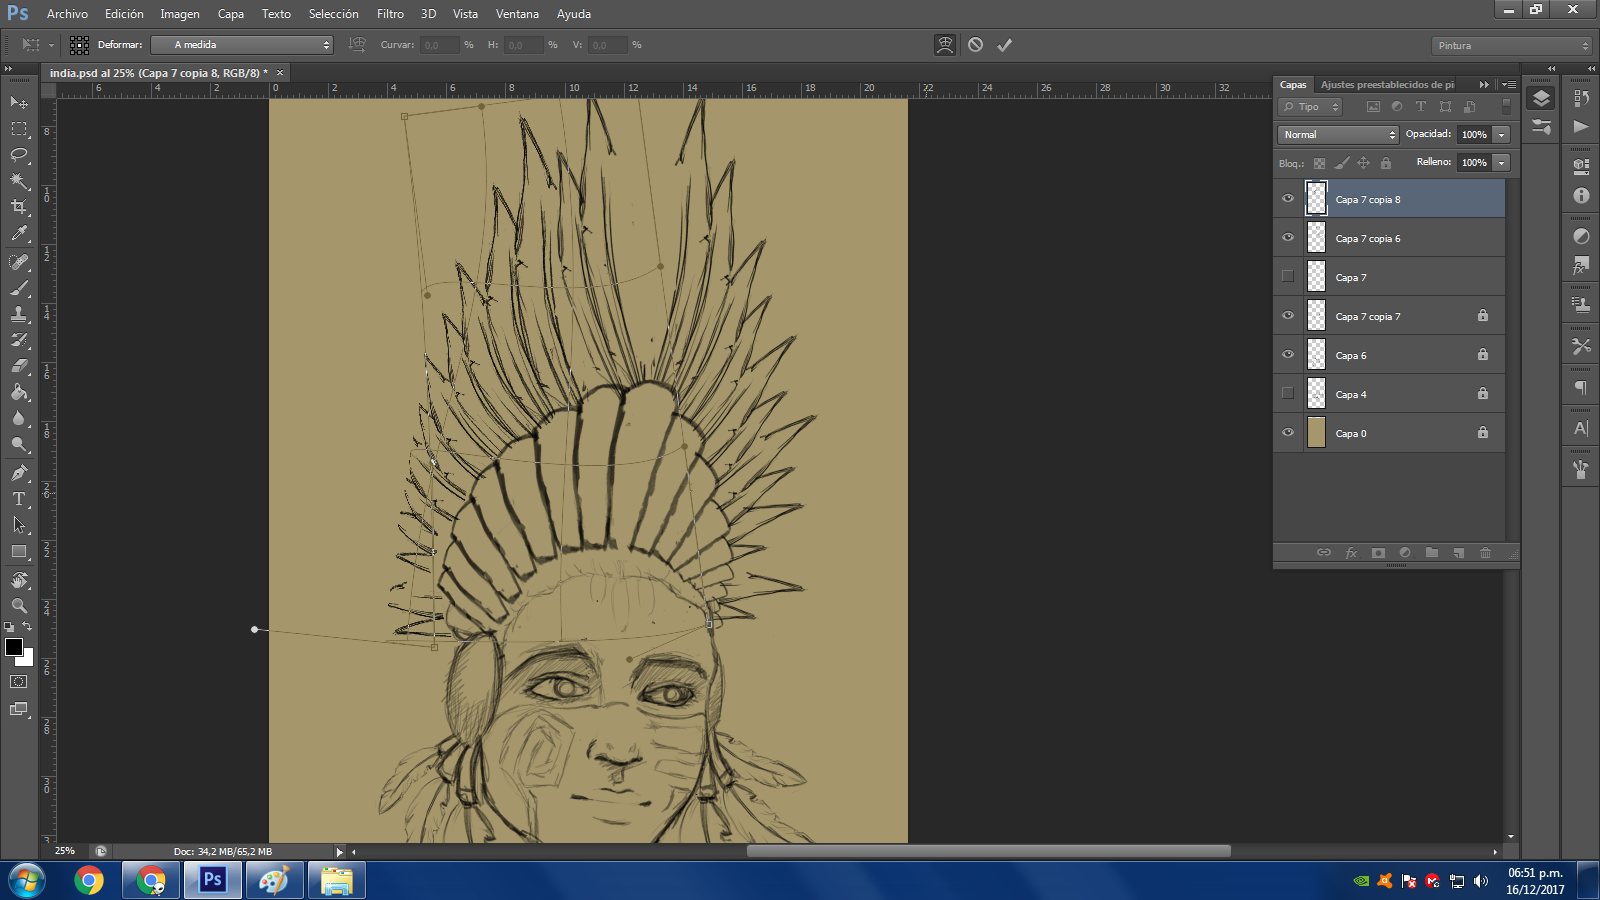Click the background color swatch
This screenshot has height=900, width=1600.
(x=28, y=660)
